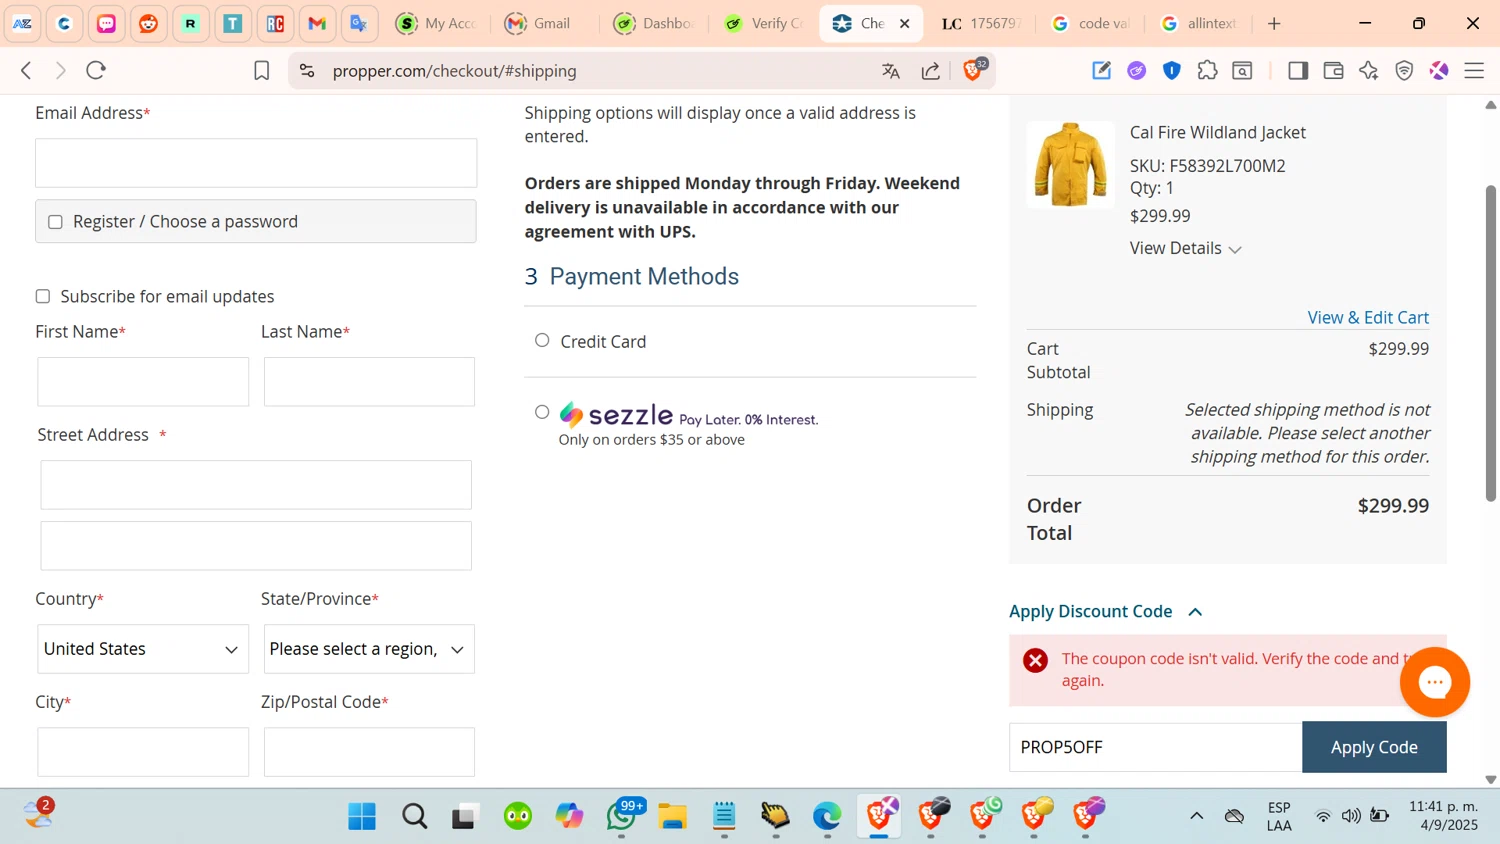The image size is (1500, 844).
Task: Open the Brave VPN shield icon
Action: pyautogui.click(x=1404, y=70)
